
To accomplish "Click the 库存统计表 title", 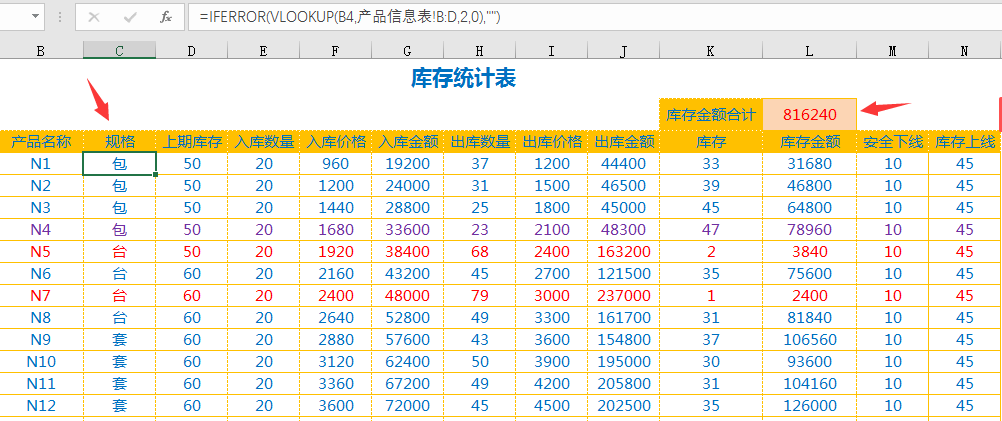I will (463, 78).
